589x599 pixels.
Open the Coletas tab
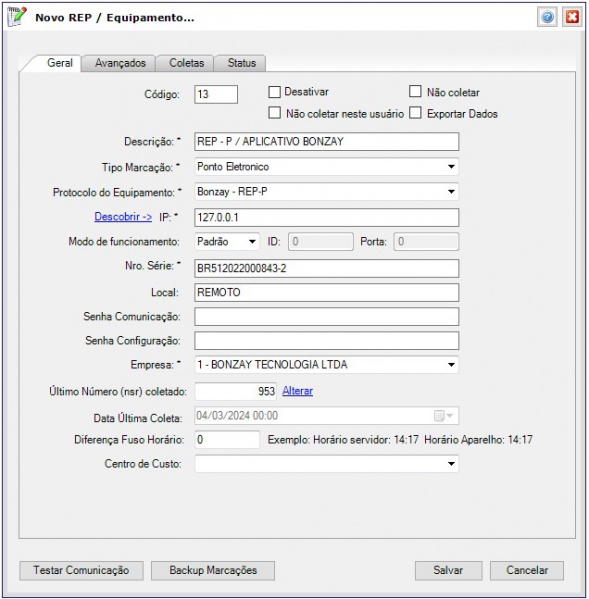click(x=186, y=63)
